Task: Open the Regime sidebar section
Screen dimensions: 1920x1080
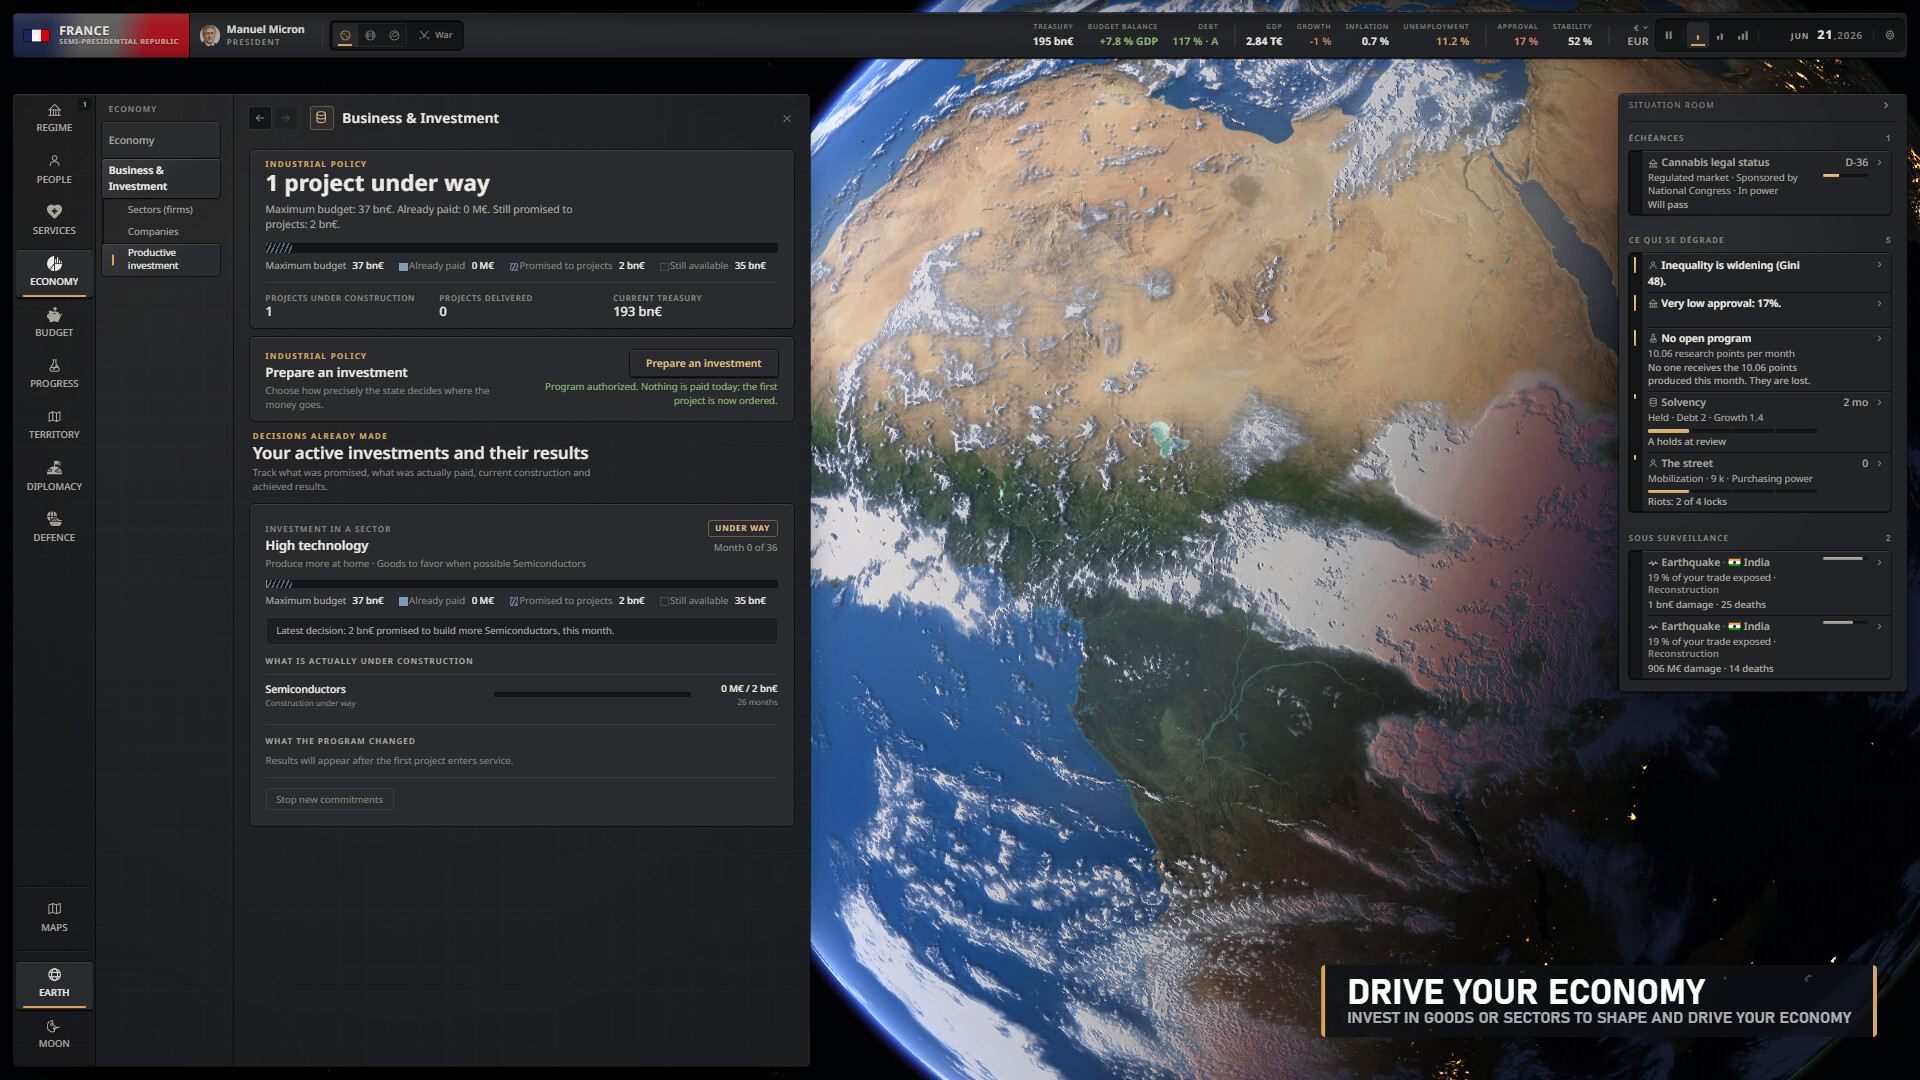Action: [x=54, y=118]
